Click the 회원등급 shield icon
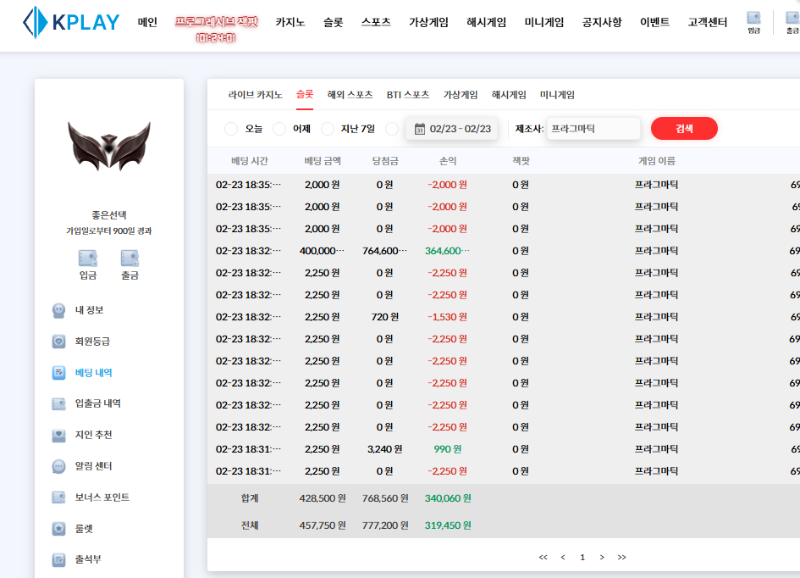 click(59, 341)
